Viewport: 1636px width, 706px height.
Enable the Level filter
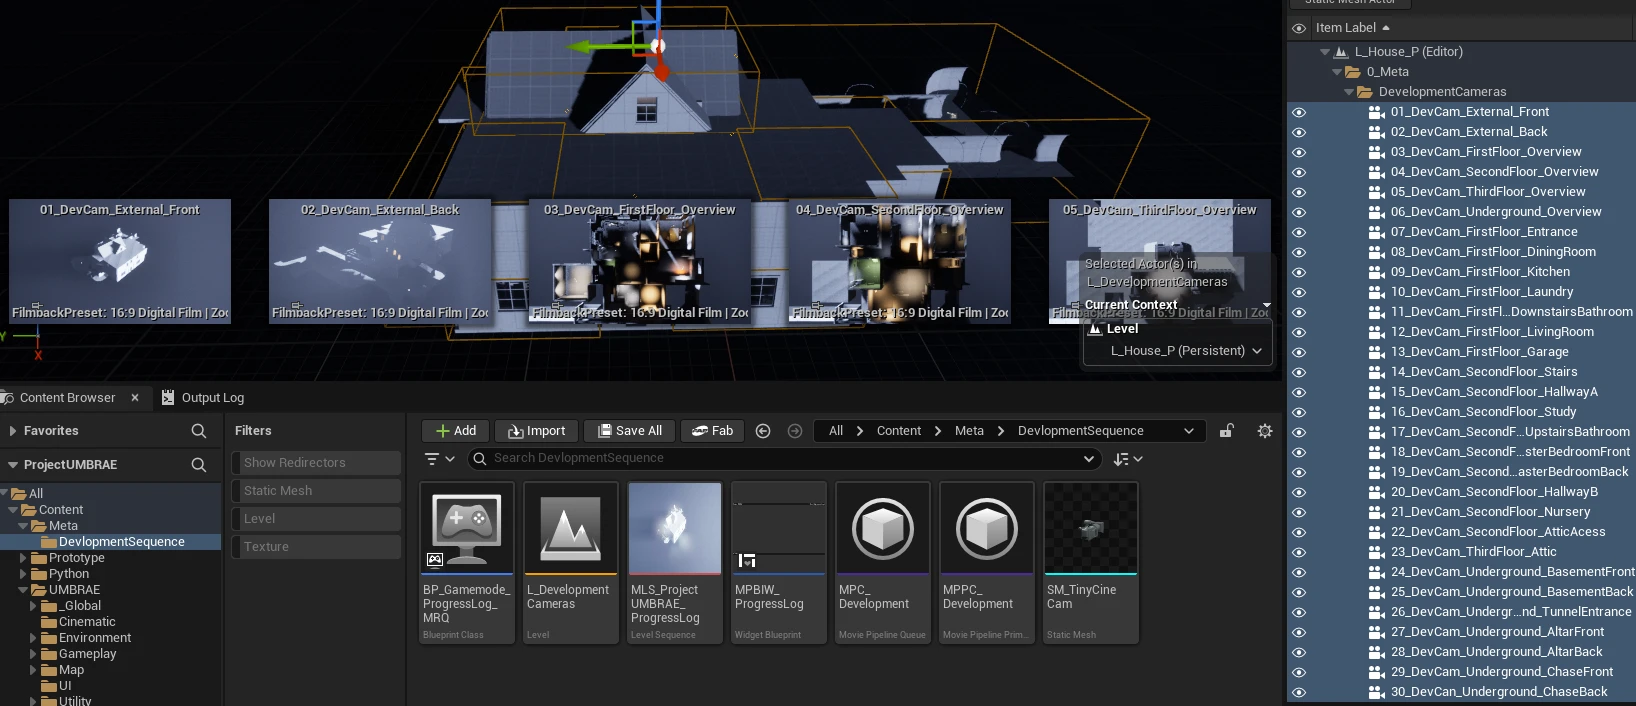coord(316,519)
